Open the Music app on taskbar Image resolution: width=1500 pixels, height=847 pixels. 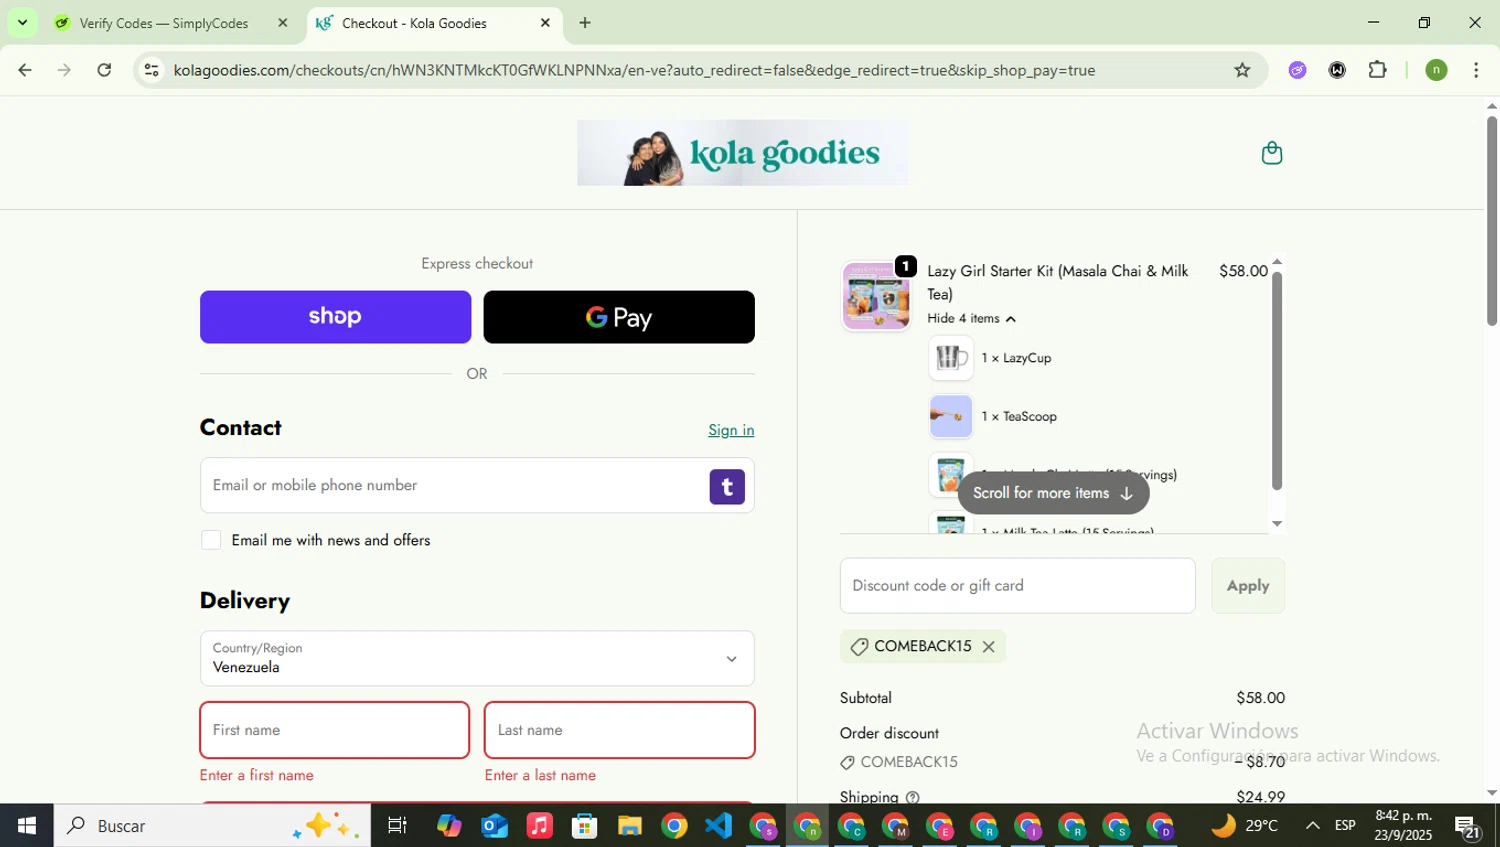(539, 826)
